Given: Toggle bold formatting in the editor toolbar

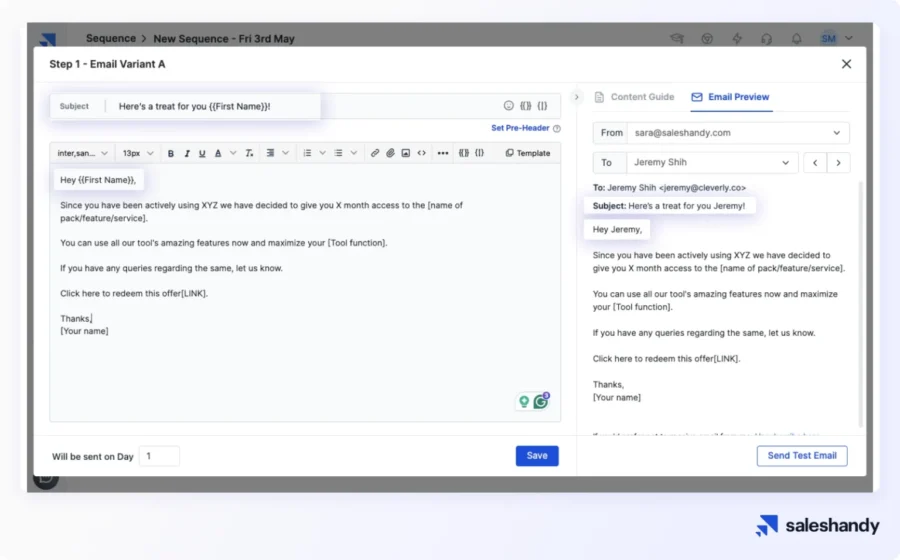Looking at the screenshot, I should (x=171, y=154).
